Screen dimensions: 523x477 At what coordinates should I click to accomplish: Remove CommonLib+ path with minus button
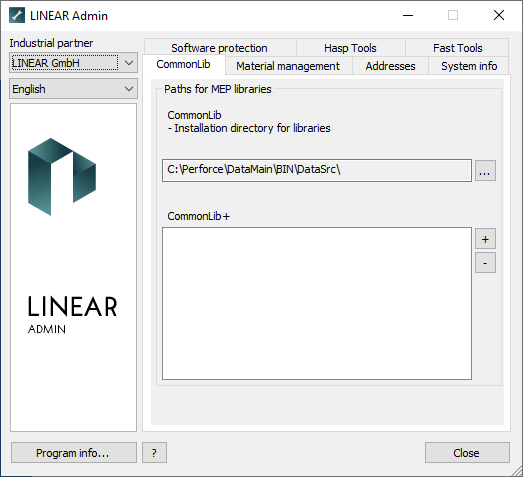[485, 263]
